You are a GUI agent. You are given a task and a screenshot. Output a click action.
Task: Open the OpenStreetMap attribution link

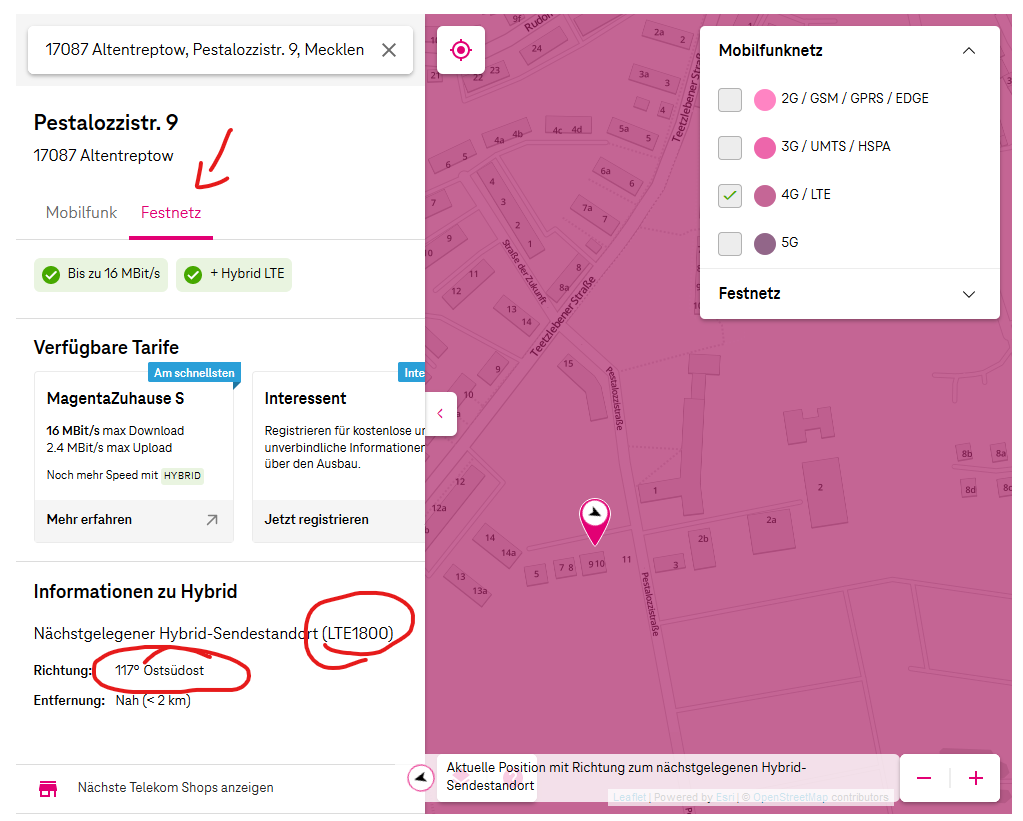point(790,798)
